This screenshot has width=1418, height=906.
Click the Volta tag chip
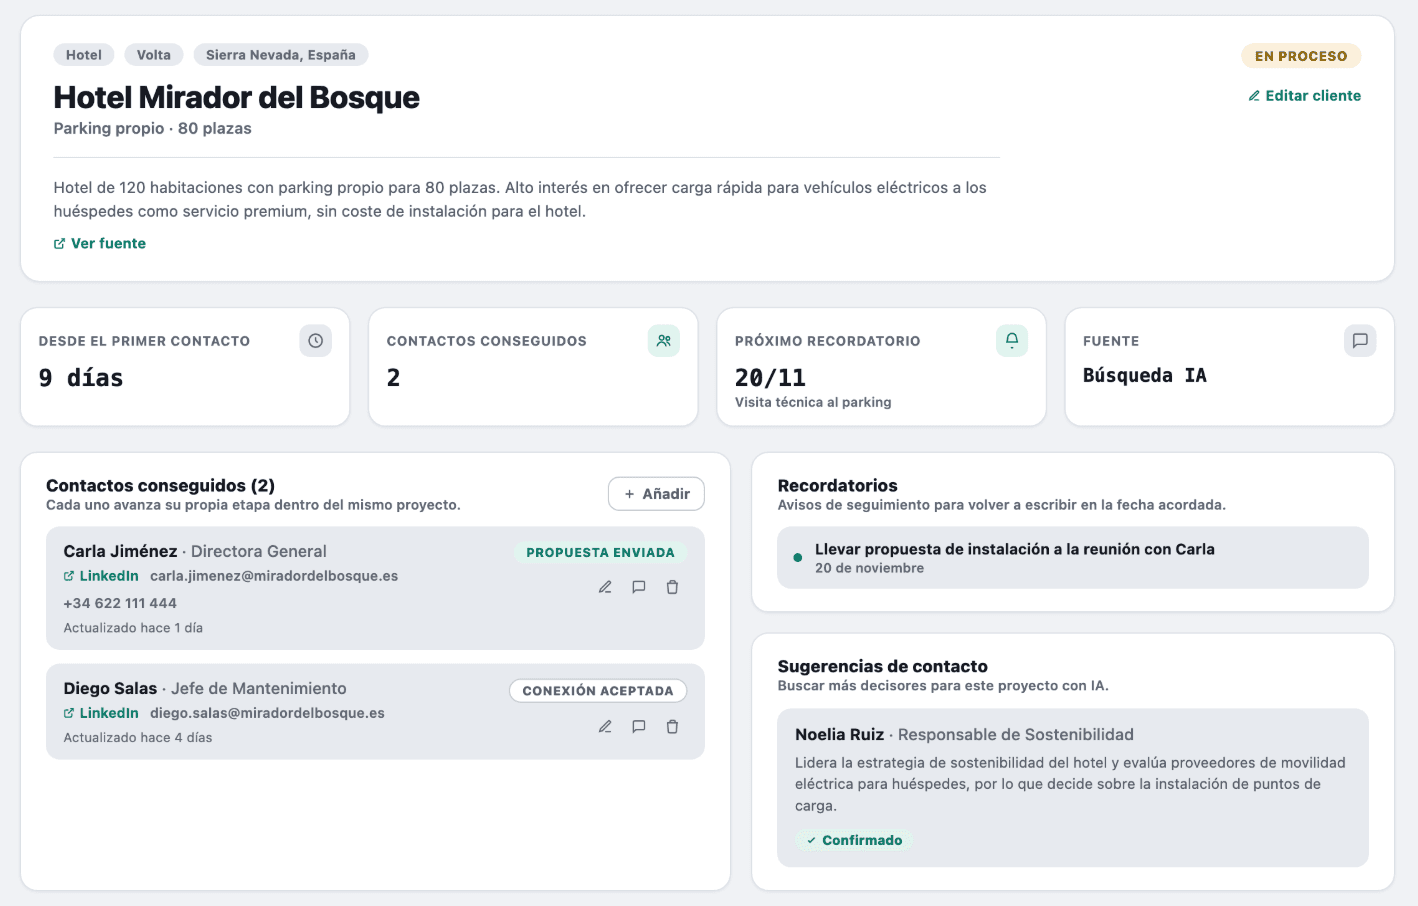154,55
